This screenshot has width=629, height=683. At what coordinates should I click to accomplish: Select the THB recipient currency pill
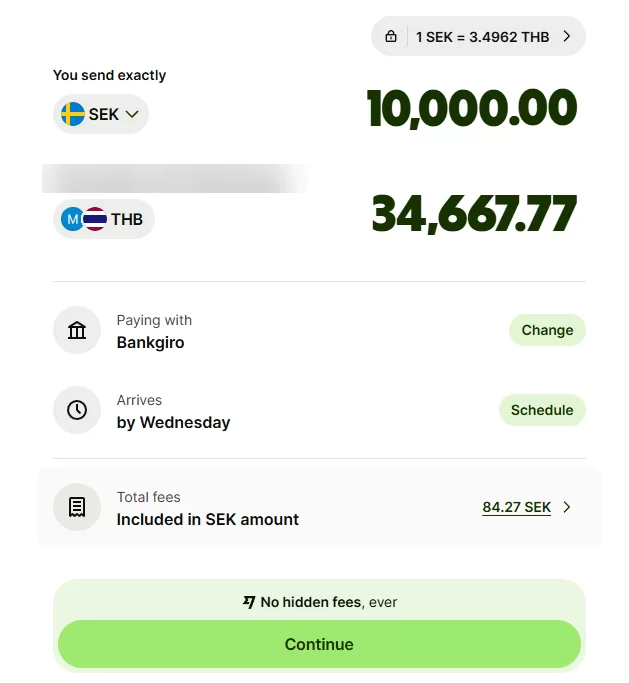tap(104, 219)
